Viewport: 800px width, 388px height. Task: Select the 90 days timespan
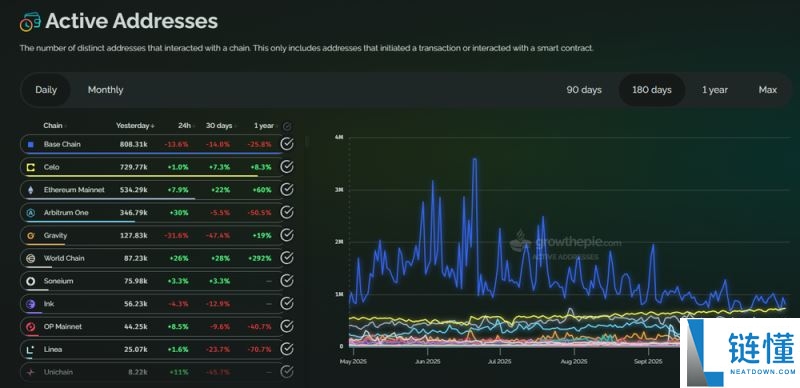click(x=584, y=90)
